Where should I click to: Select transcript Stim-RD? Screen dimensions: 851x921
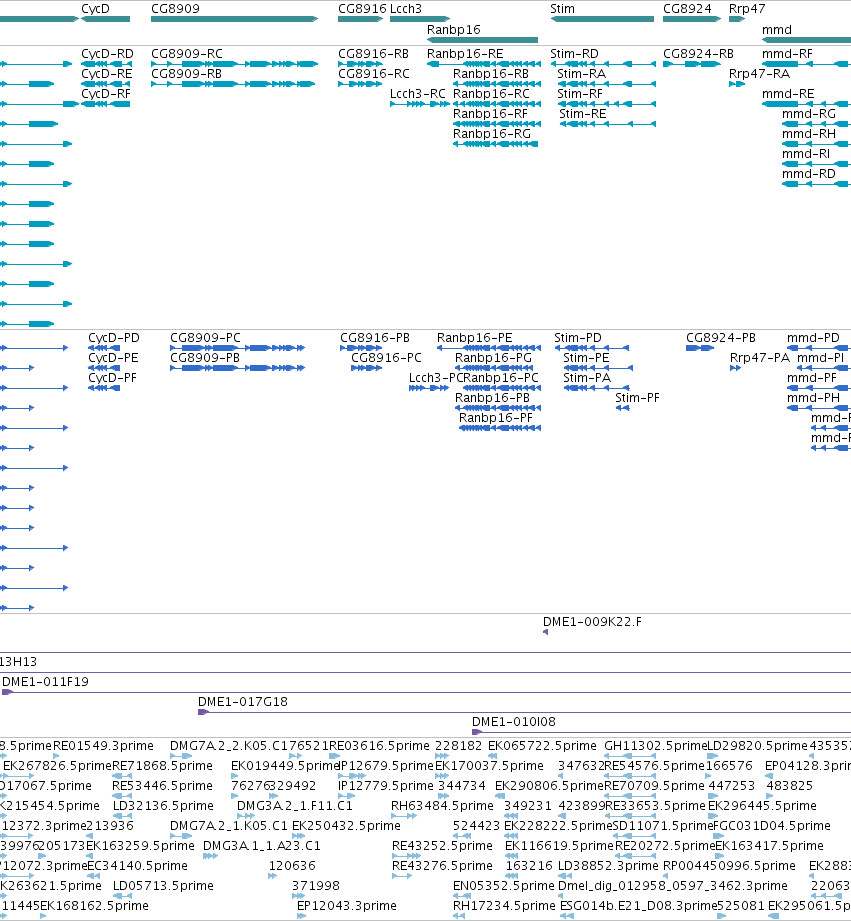coord(603,64)
